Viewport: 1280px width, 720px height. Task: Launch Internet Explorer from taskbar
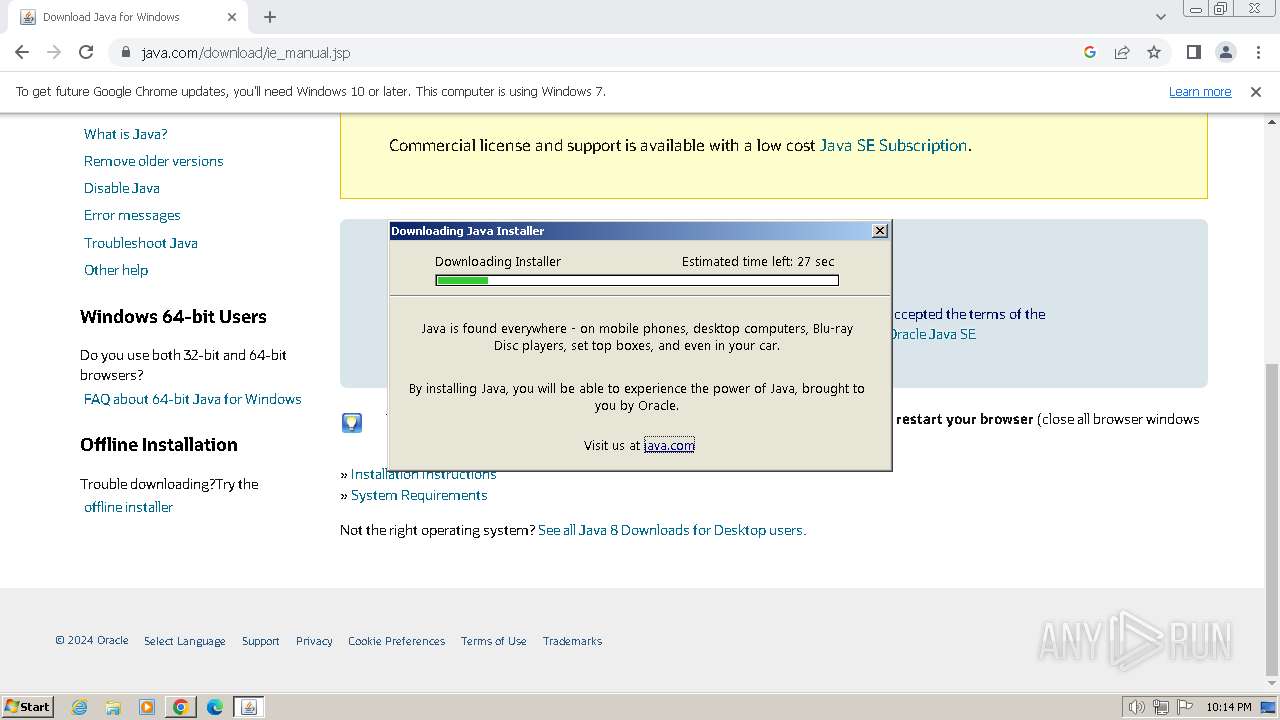[x=79, y=707]
